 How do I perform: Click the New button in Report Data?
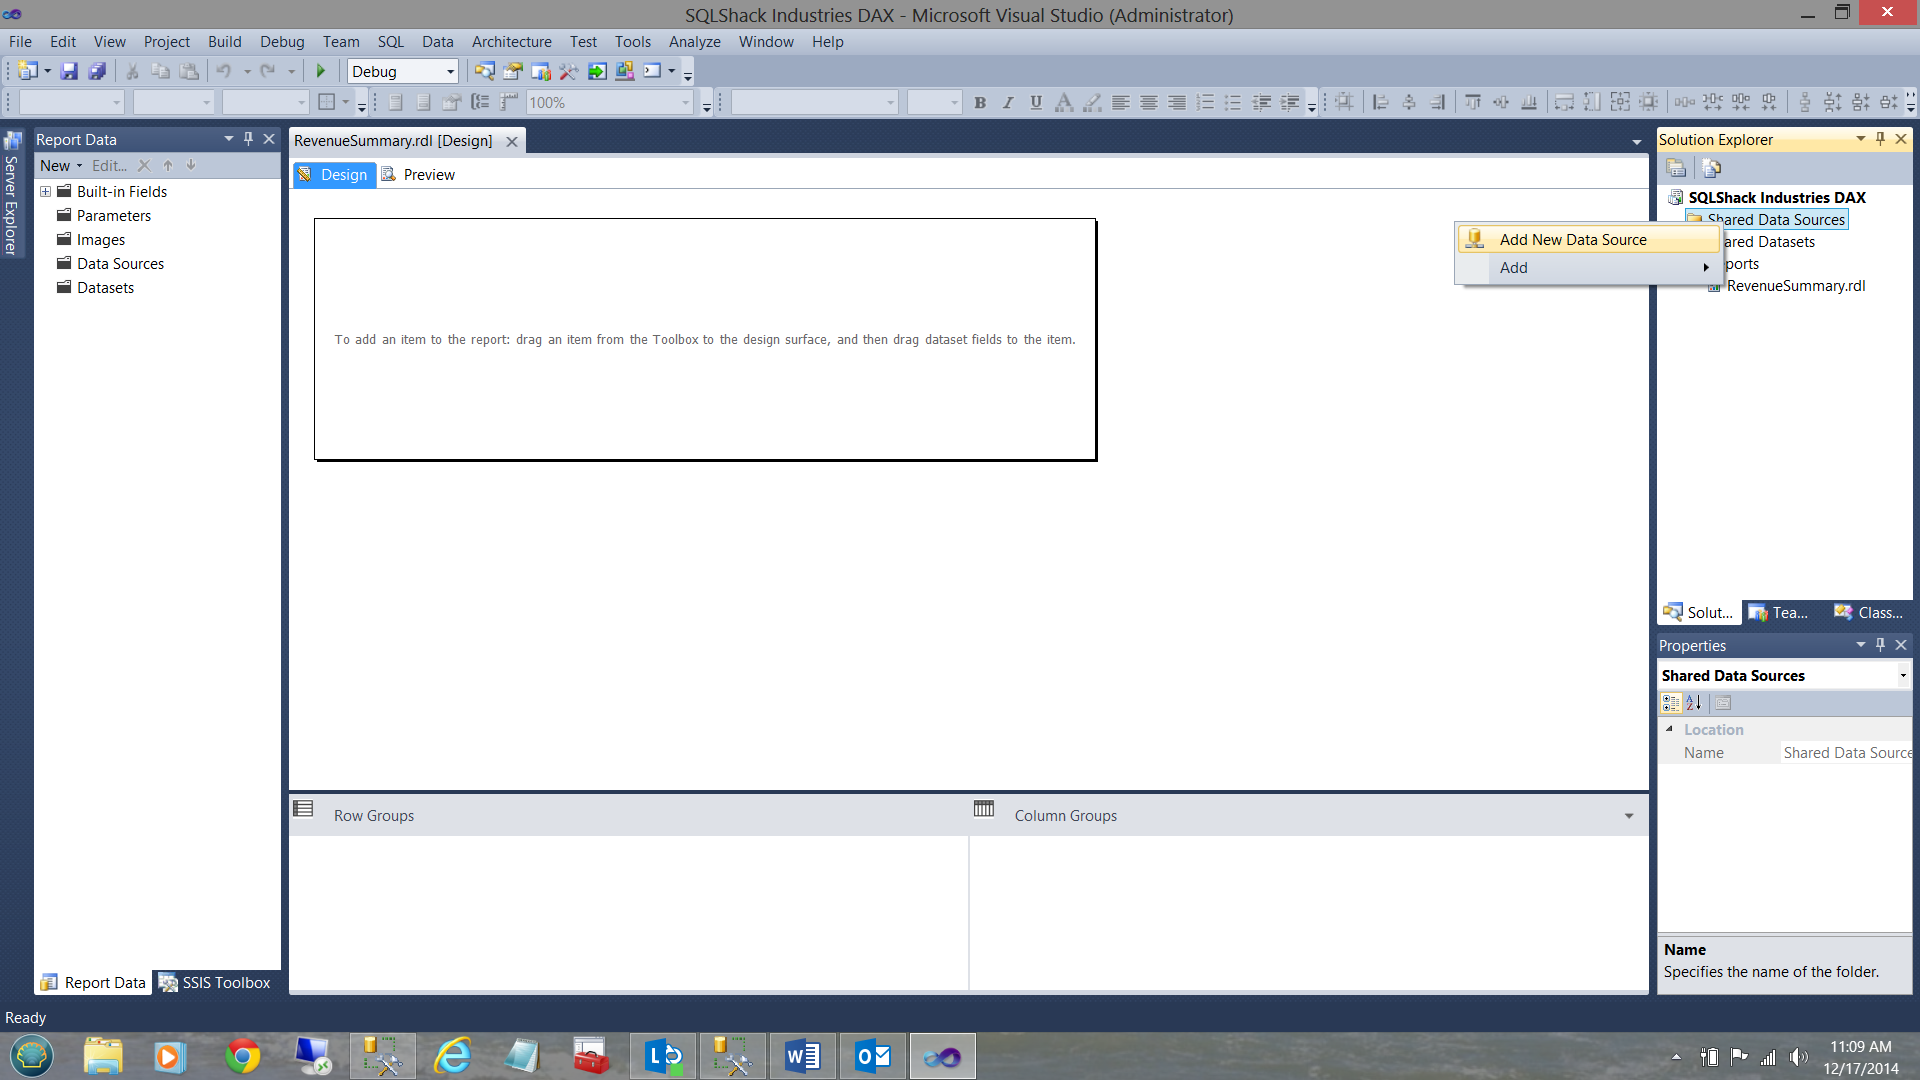coord(55,166)
